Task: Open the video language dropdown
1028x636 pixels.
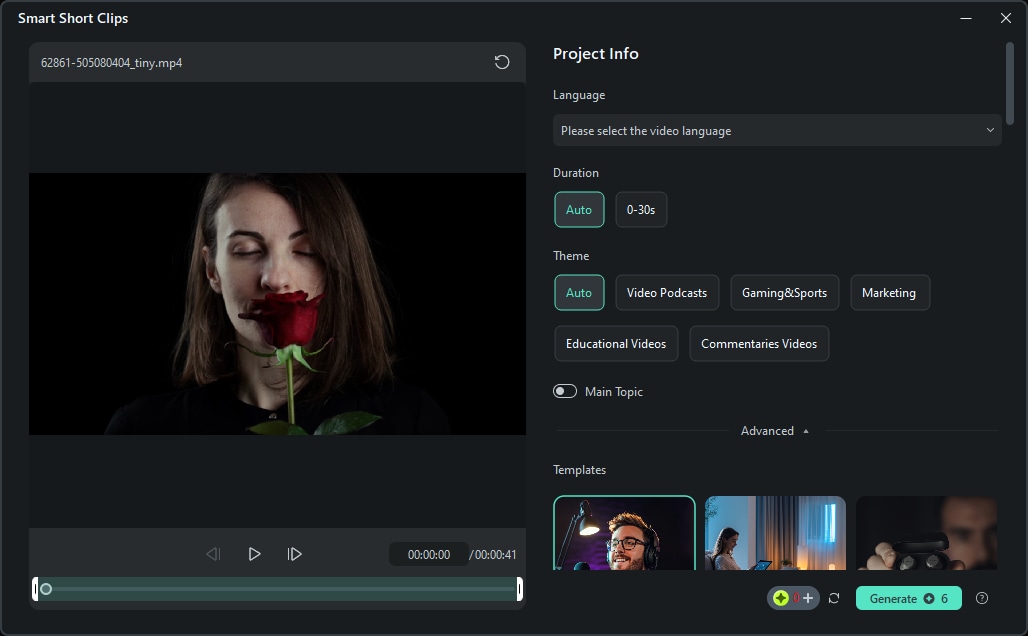Action: pos(777,130)
